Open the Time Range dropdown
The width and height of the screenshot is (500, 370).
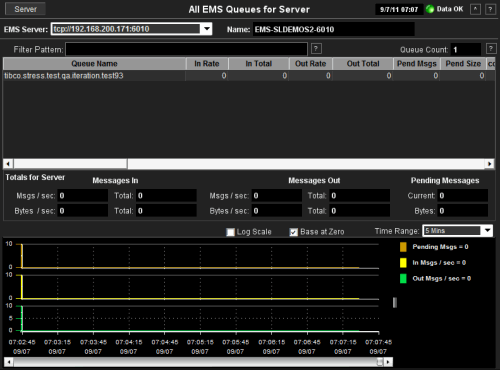(x=458, y=231)
